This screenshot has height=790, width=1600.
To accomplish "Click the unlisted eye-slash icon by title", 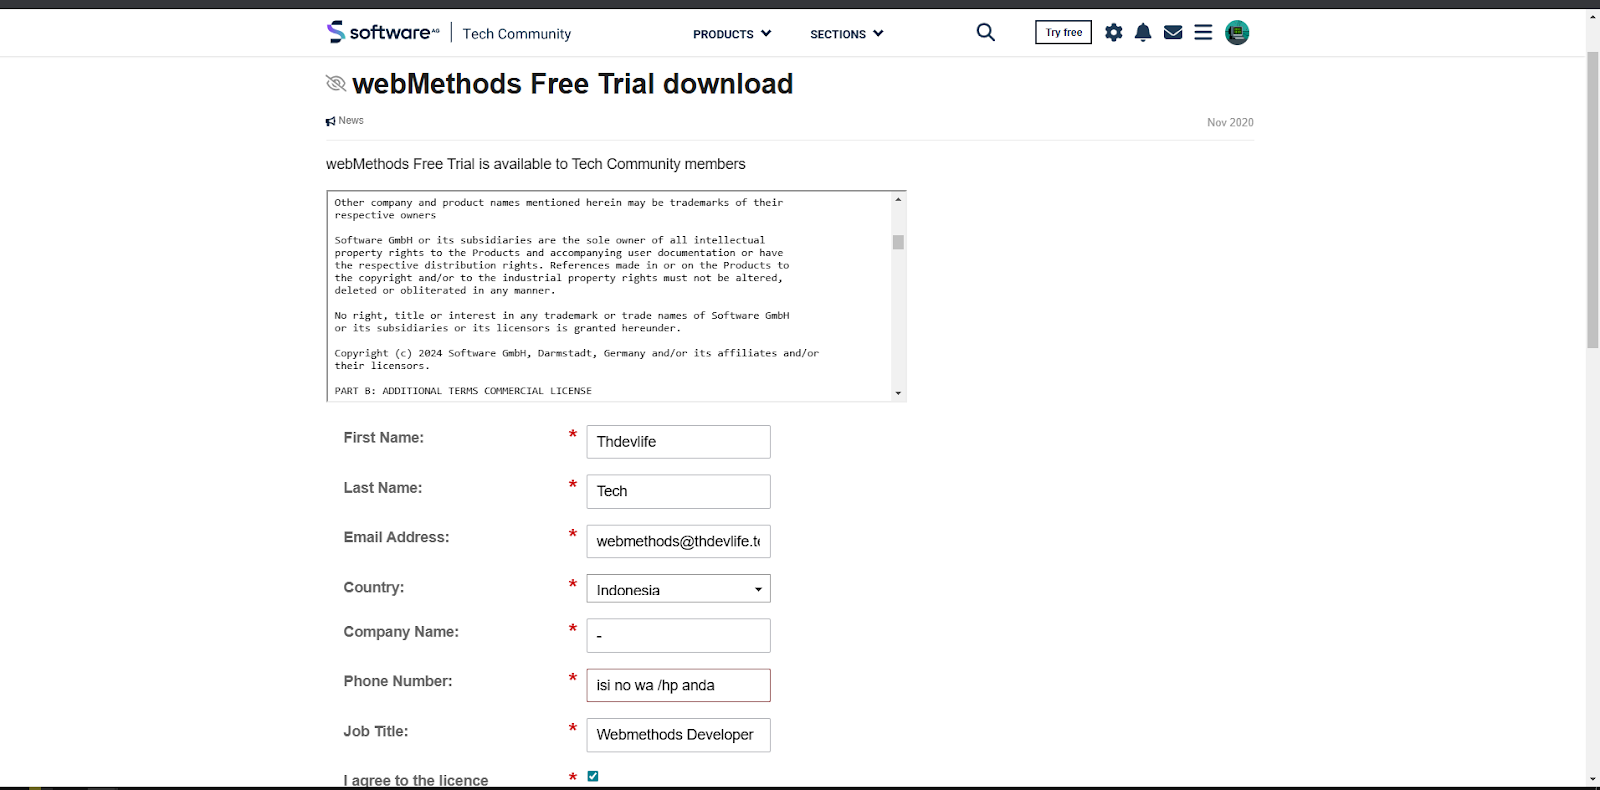I will point(336,83).
